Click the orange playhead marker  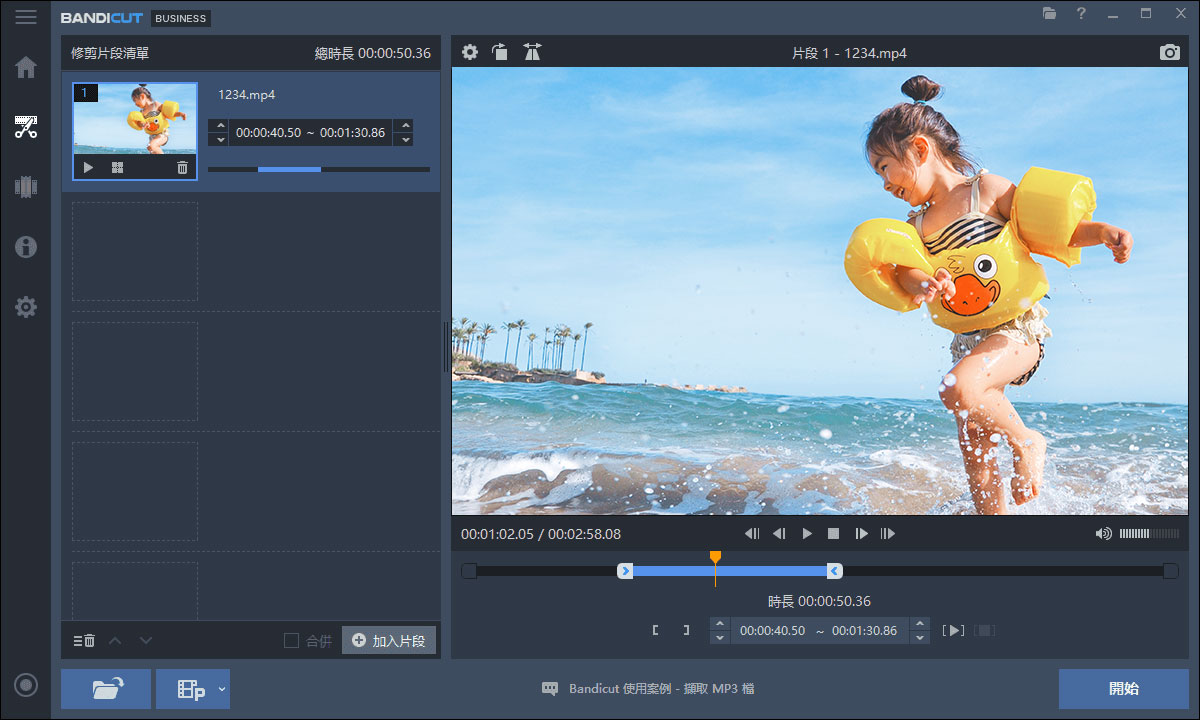(x=715, y=556)
